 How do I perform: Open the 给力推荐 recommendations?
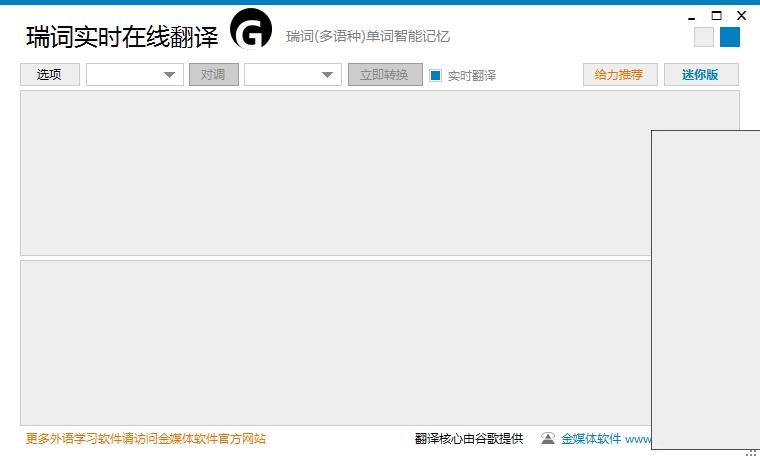pyautogui.click(x=619, y=75)
